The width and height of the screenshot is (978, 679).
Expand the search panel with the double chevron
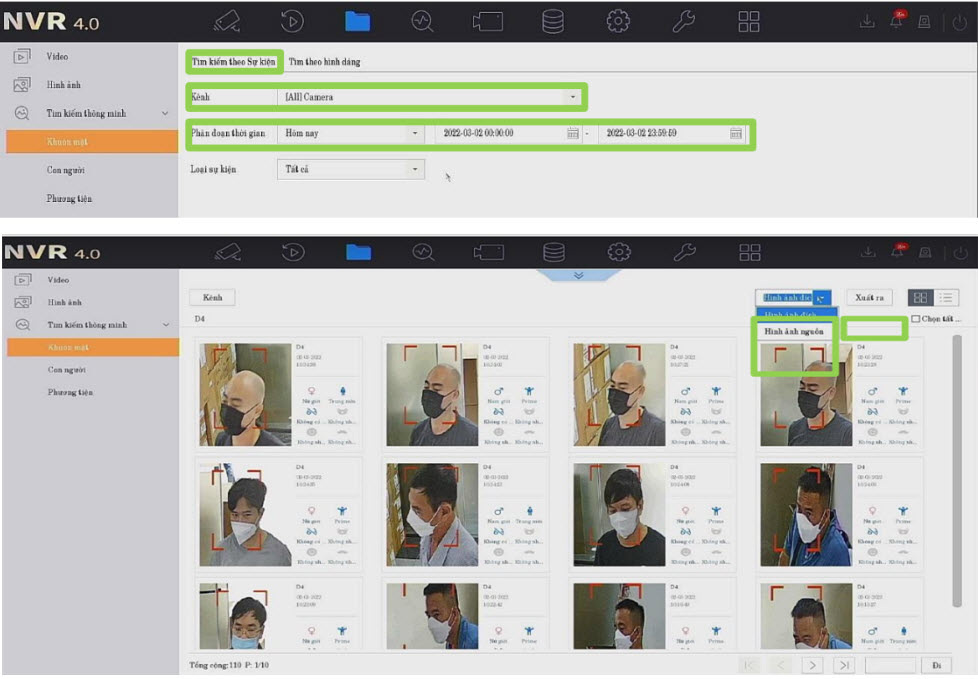coord(578,275)
